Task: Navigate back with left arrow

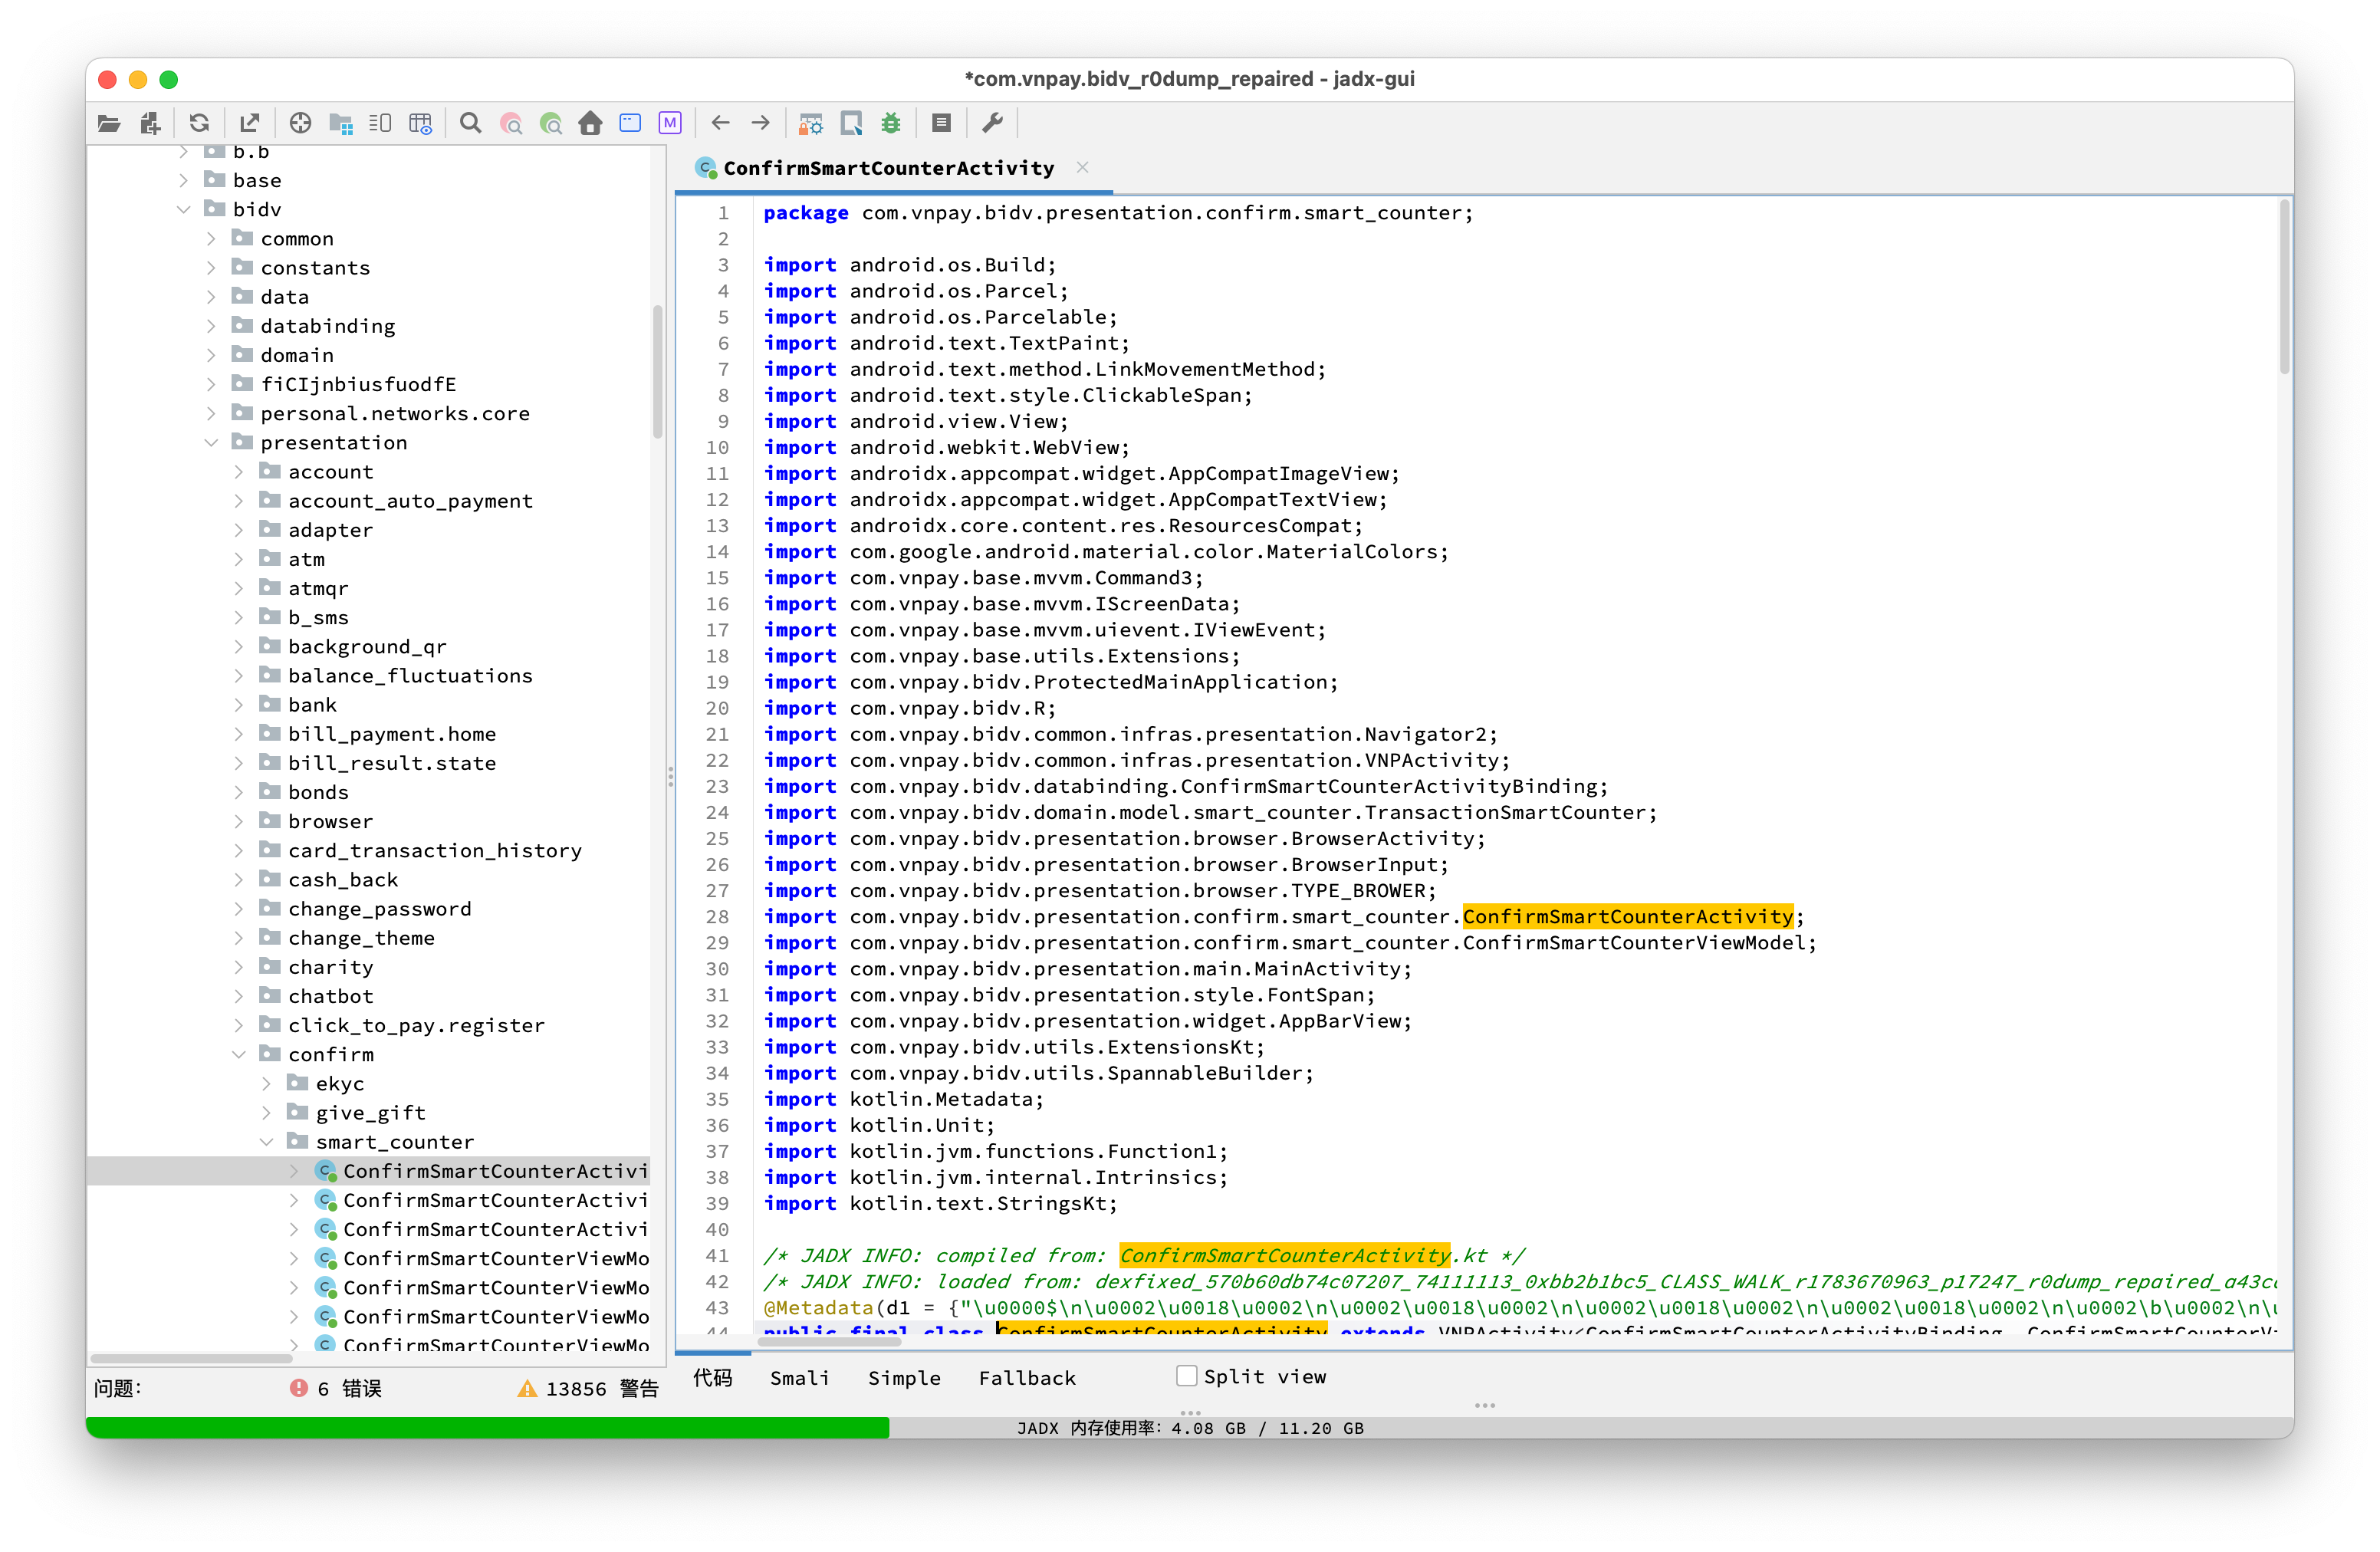Action: click(x=720, y=123)
